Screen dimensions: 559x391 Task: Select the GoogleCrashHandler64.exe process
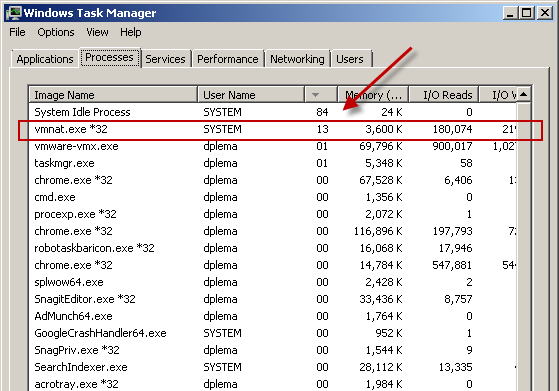pyautogui.click(x=273, y=333)
